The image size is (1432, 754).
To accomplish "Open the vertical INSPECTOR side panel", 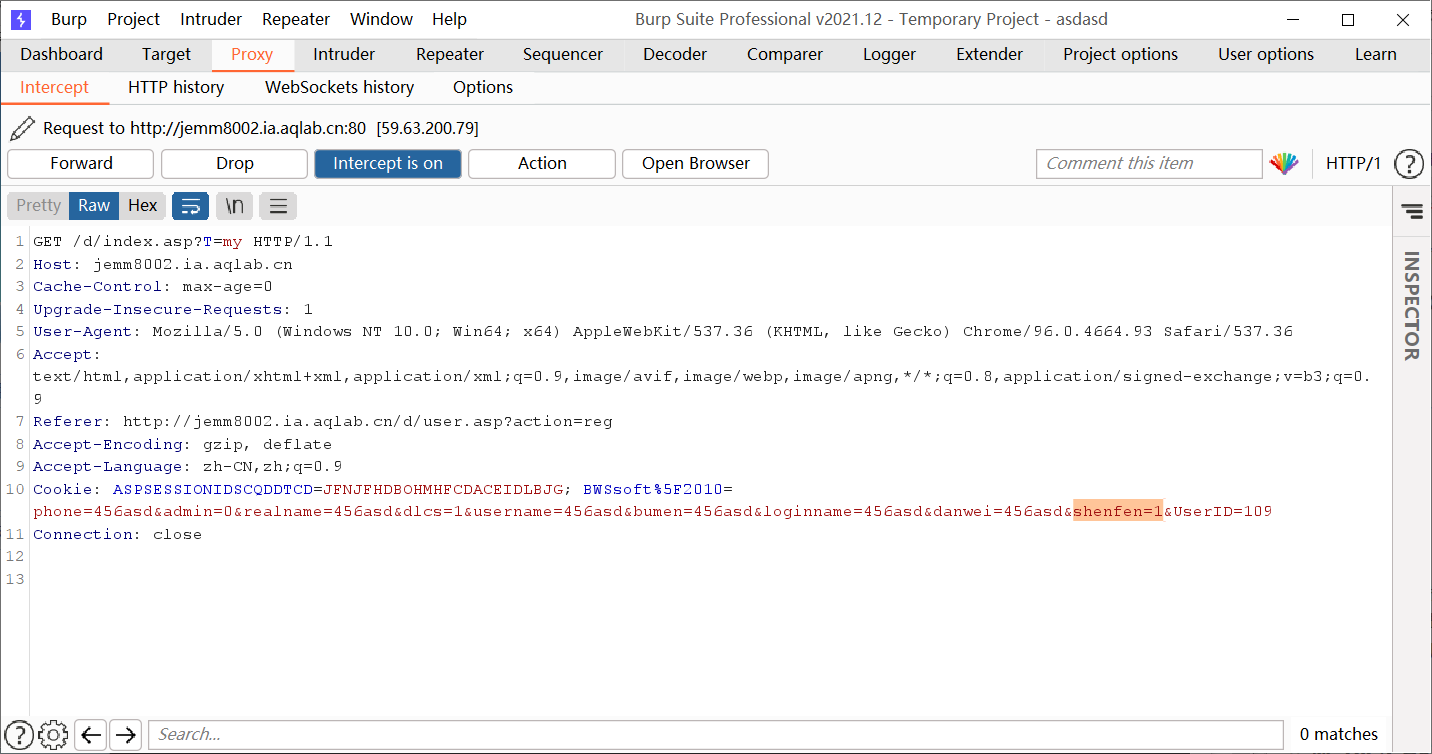I will [1411, 306].
